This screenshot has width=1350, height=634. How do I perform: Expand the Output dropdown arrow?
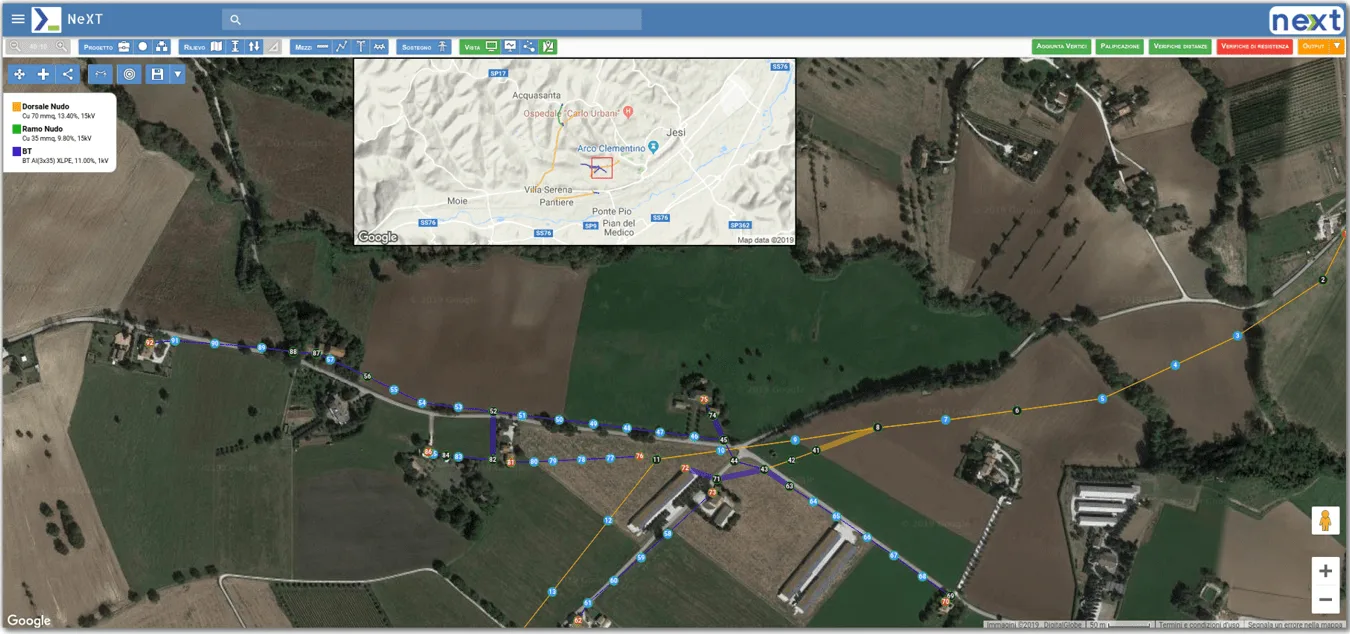[x=1337, y=47]
